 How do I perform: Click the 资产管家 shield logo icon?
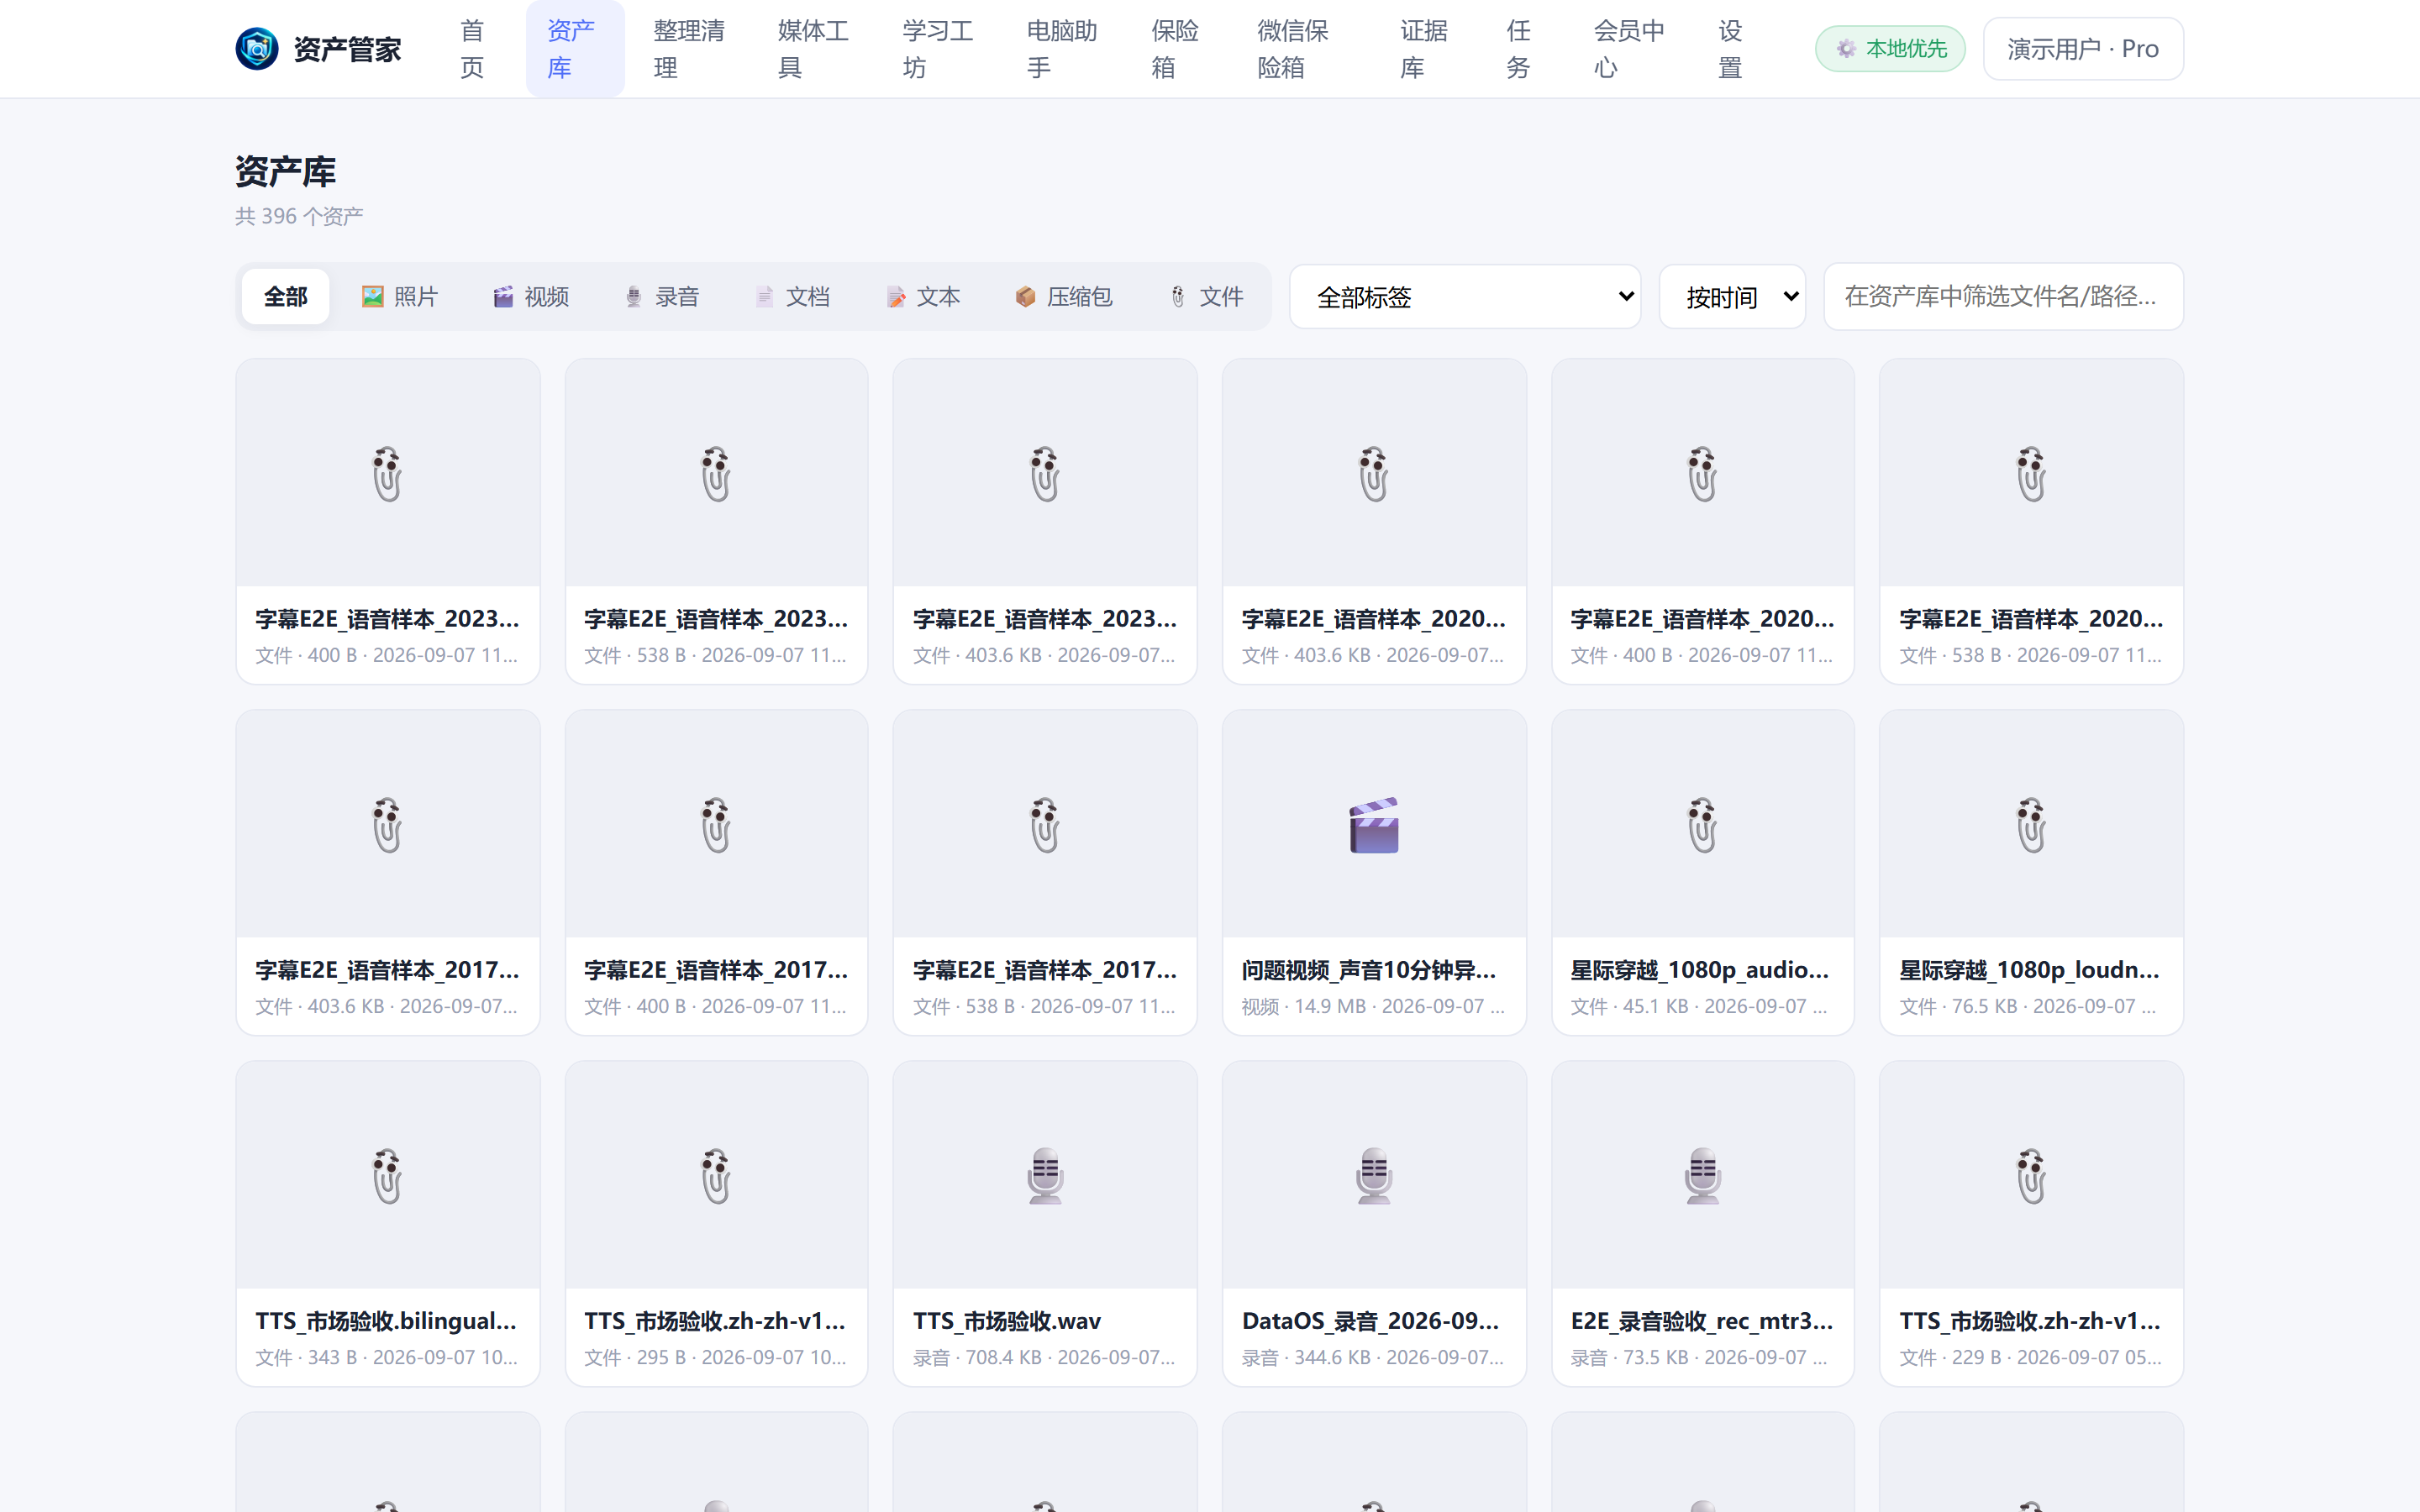point(257,48)
